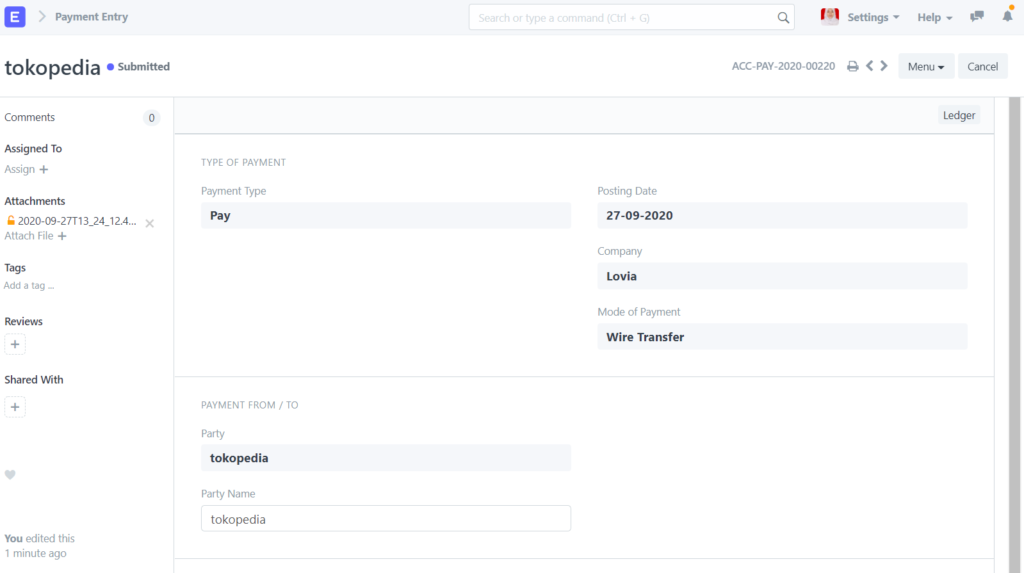Click the vertical page scrollbar
Screen dimensions: 1024x573
pos(1014,335)
